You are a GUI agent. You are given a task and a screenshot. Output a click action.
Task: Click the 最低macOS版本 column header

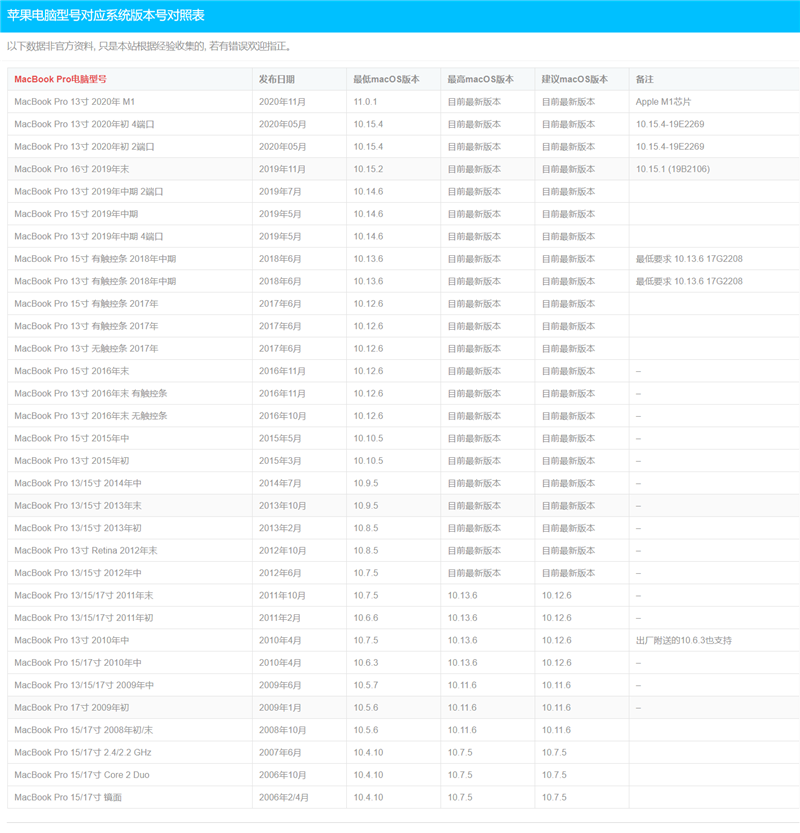pyautogui.click(x=386, y=79)
